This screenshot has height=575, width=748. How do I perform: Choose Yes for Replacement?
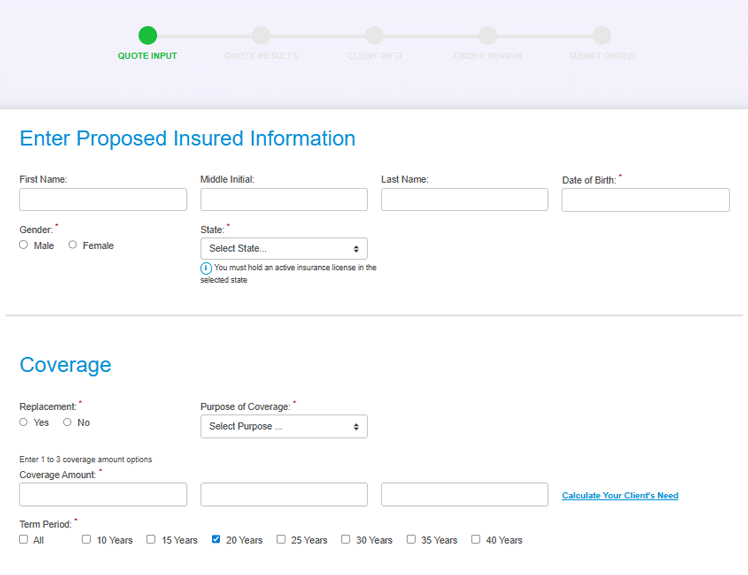(x=24, y=422)
